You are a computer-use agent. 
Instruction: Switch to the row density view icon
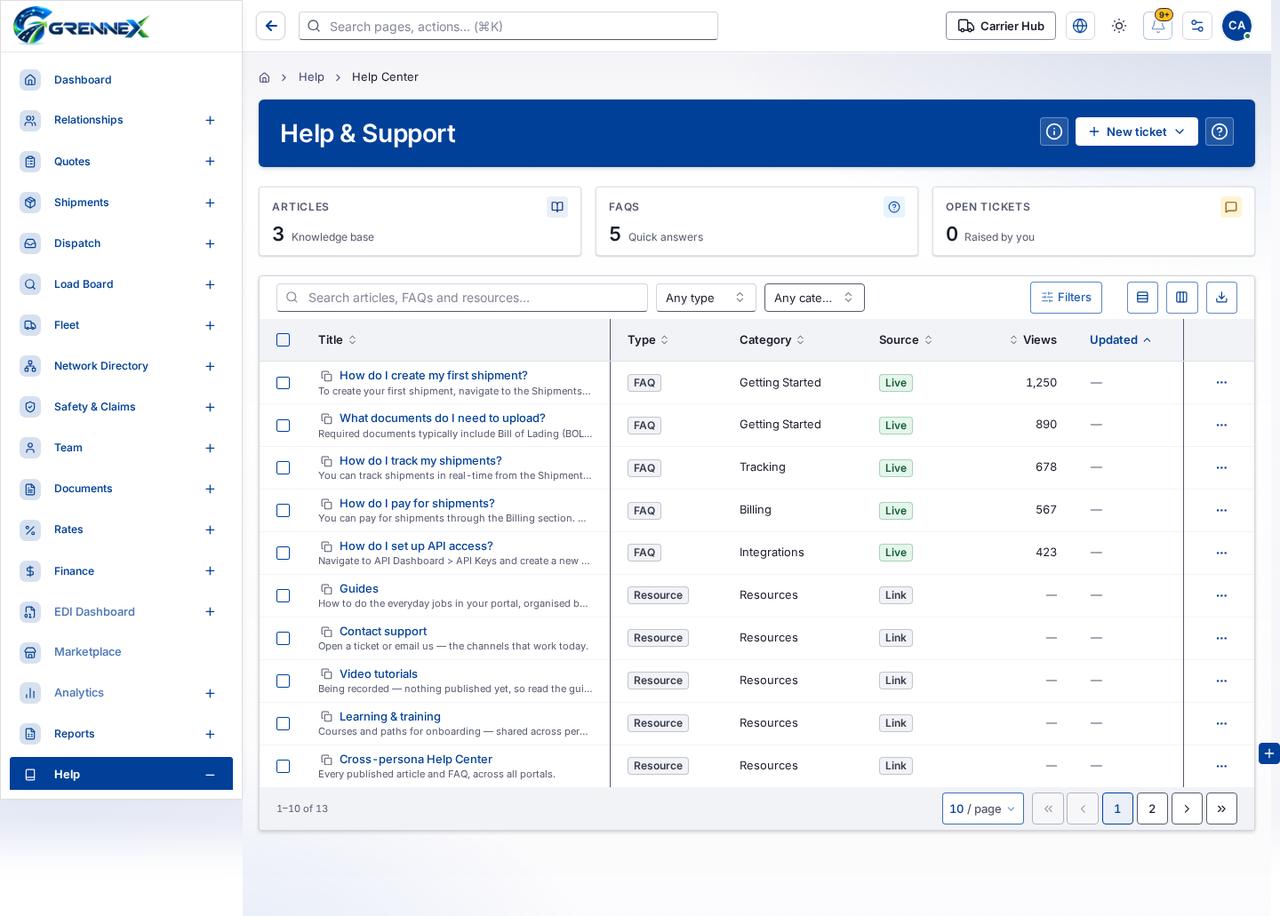pos(1142,297)
